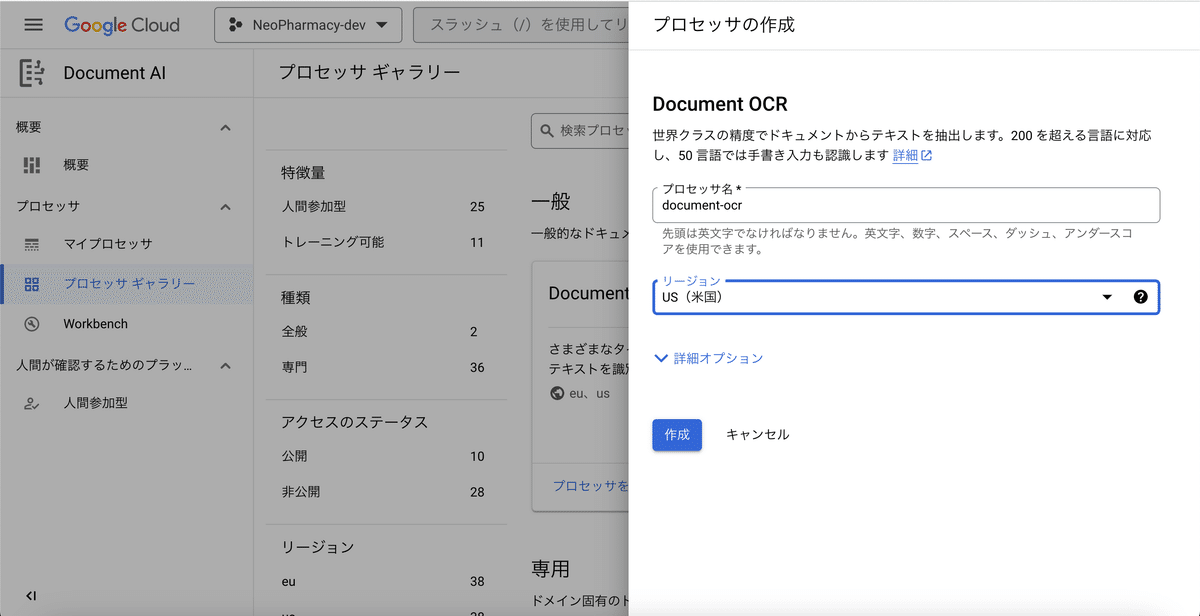Screen dimensions: 1200x616
Task: Collapse the 概要 section chevron
Action: tap(225, 128)
